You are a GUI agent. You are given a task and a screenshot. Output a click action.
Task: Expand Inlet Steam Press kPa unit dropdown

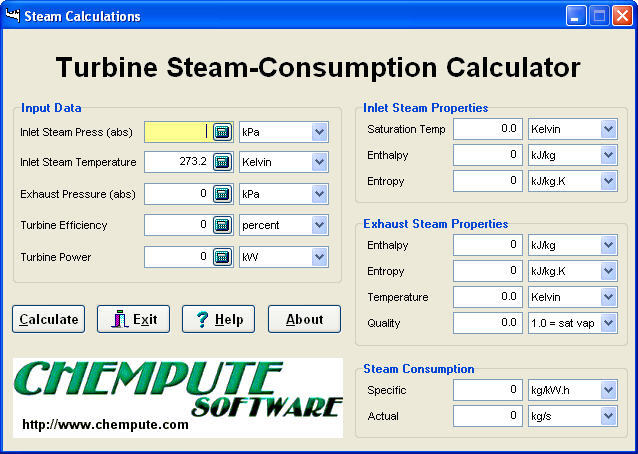(x=319, y=132)
